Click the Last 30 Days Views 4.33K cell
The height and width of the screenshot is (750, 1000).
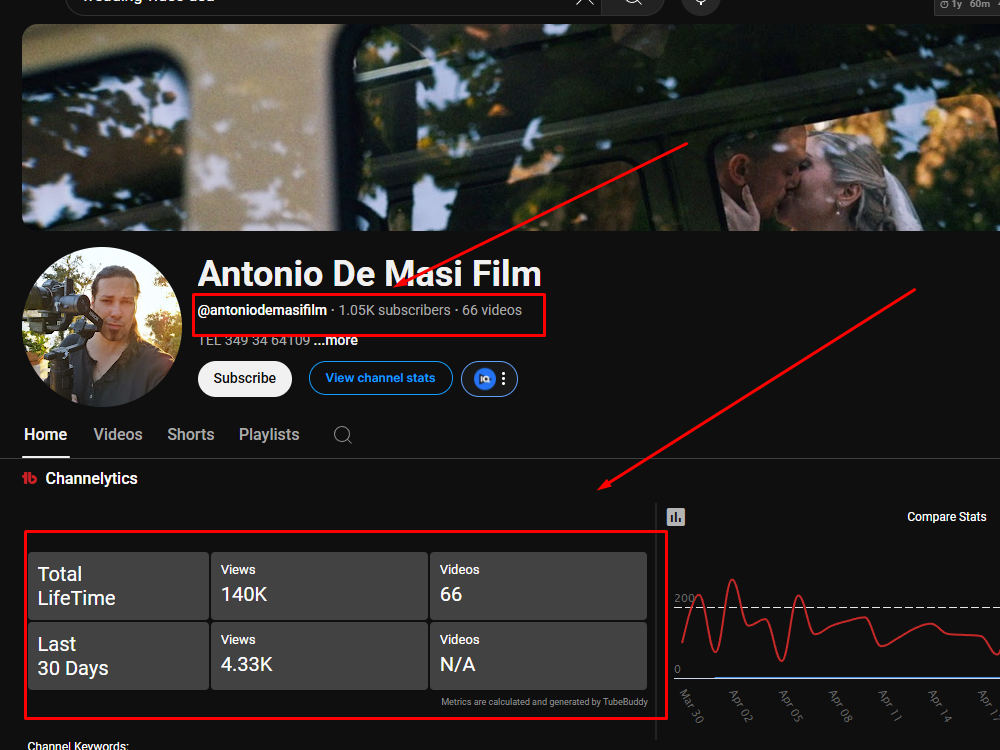coord(319,656)
